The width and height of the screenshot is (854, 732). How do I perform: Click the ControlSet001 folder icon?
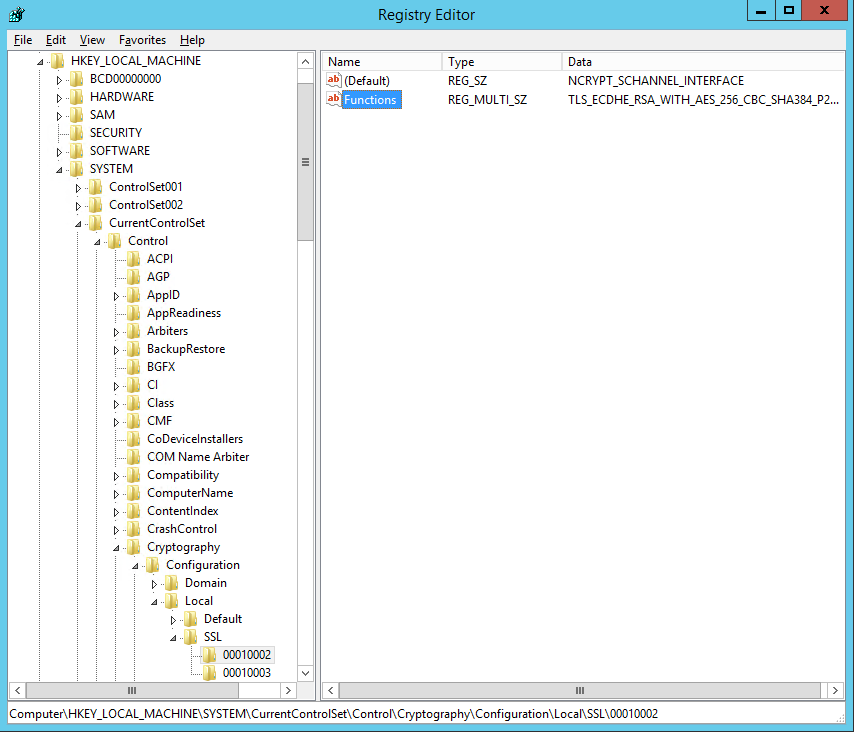(96, 187)
